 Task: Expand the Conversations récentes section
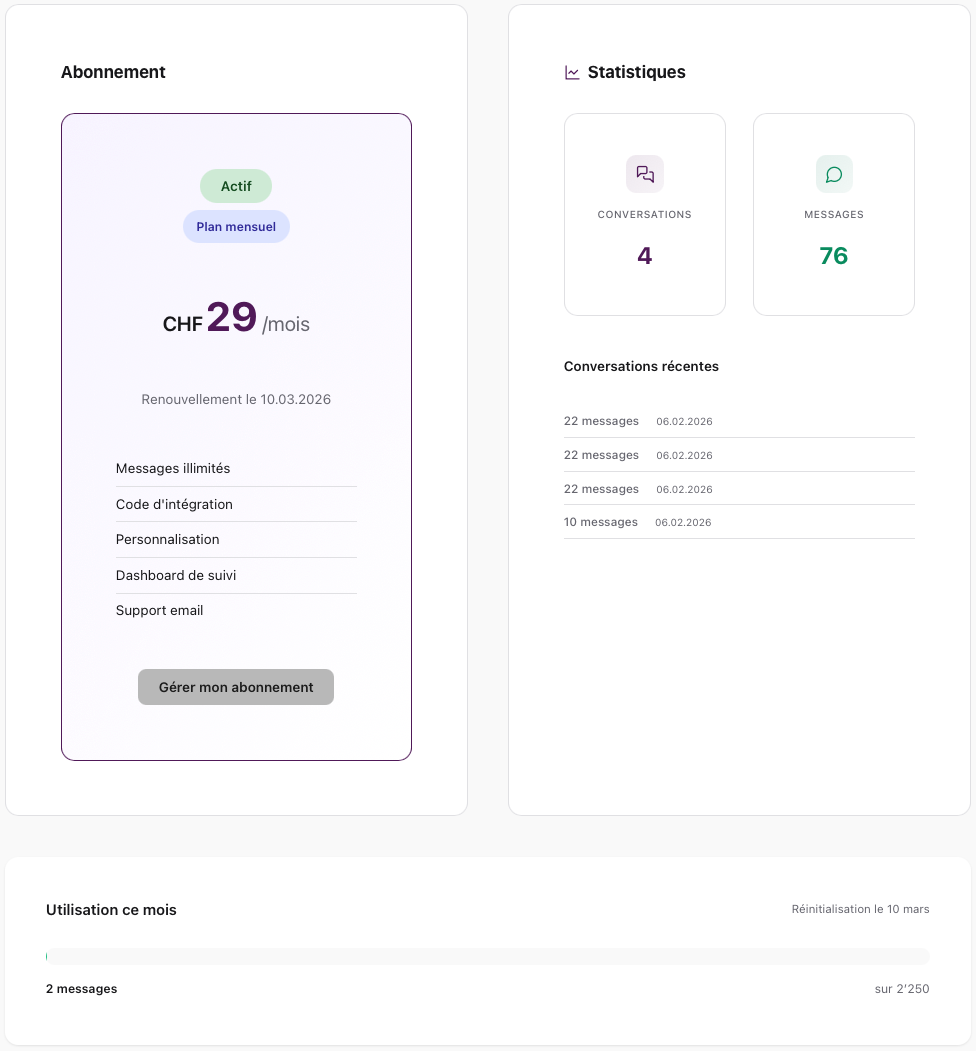pyautogui.click(x=641, y=366)
